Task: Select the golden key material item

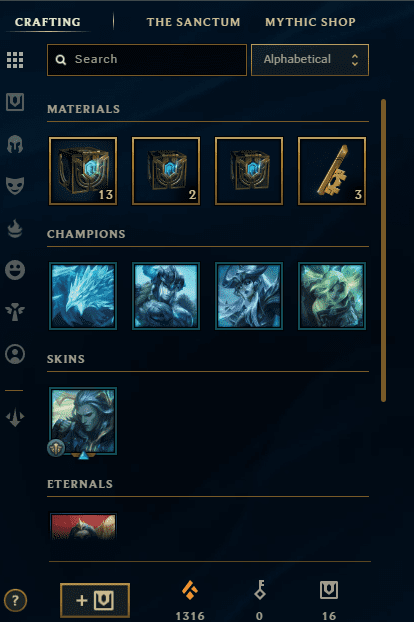Action: [x=332, y=171]
